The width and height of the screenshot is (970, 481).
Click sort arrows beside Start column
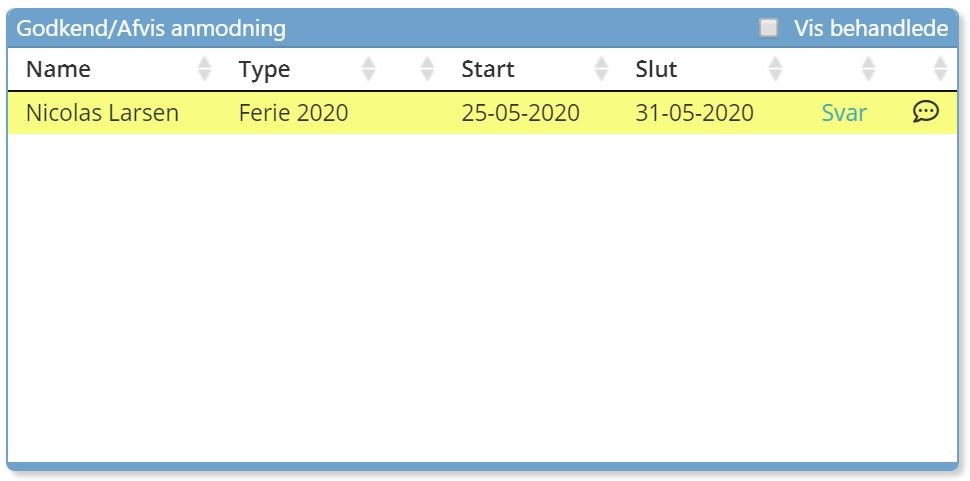601,69
